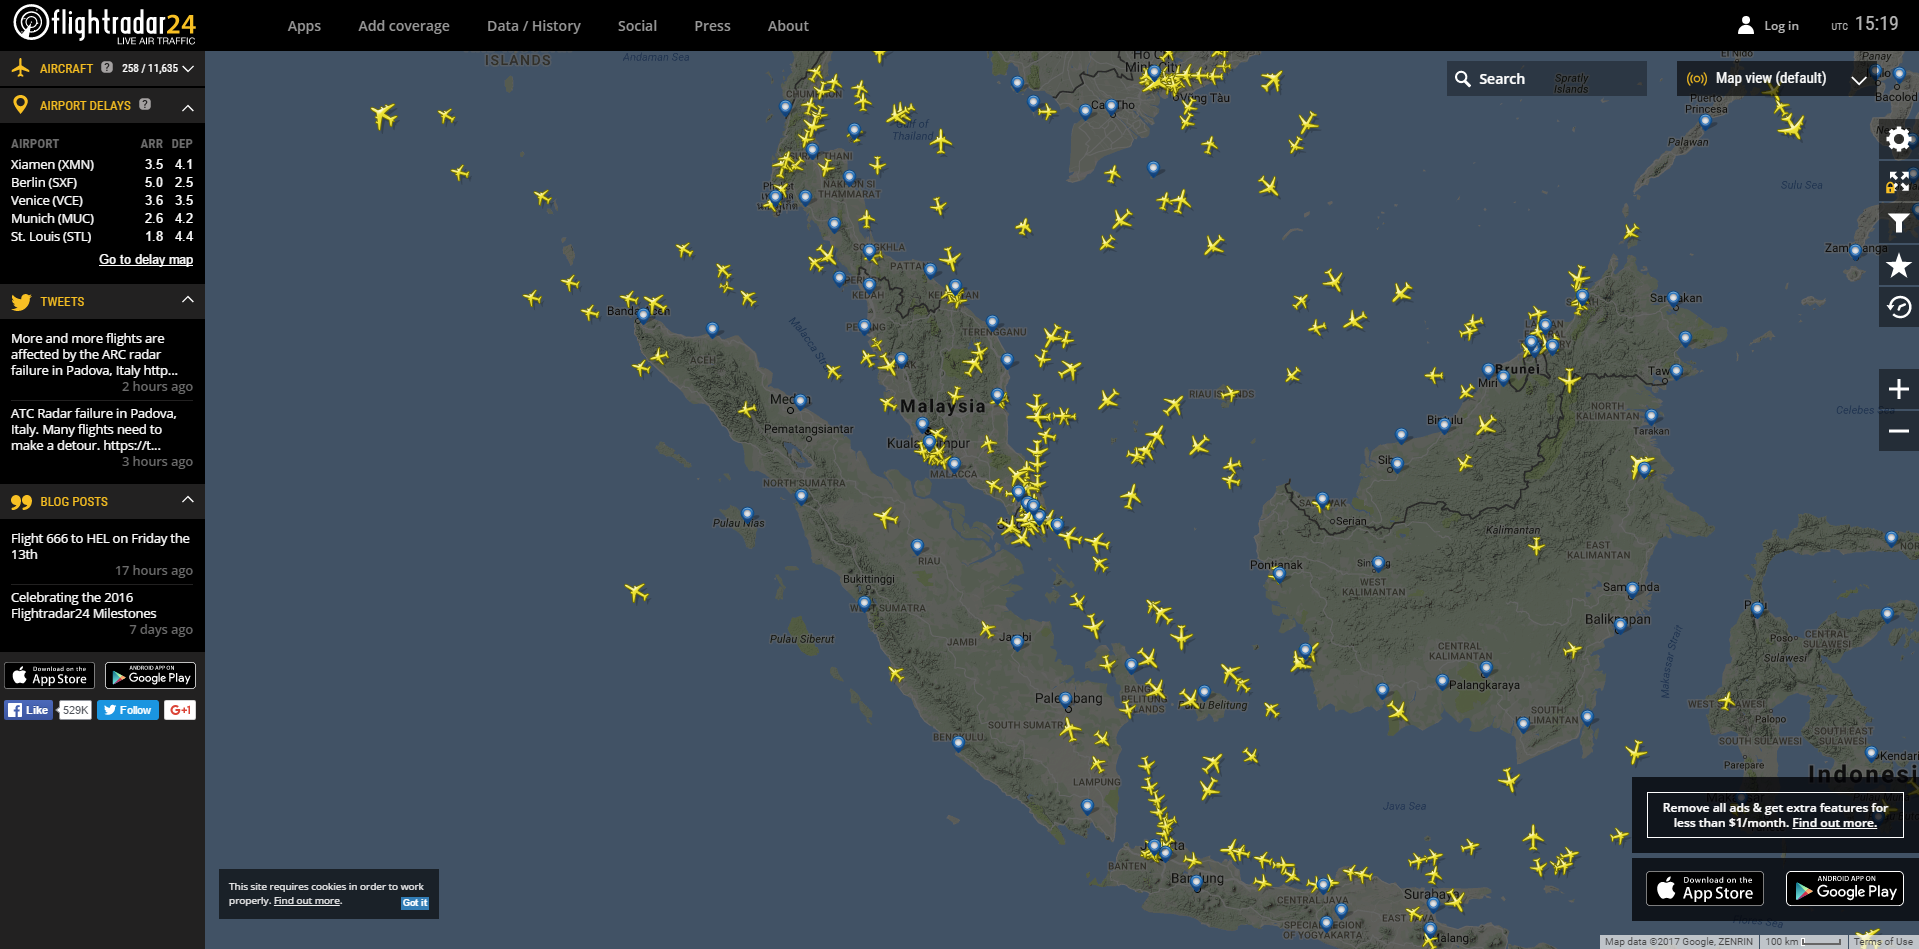Open the ATC Radar failure in Padova tweet
The width and height of the screenshot is (1919, 949).
pos(93,429)
